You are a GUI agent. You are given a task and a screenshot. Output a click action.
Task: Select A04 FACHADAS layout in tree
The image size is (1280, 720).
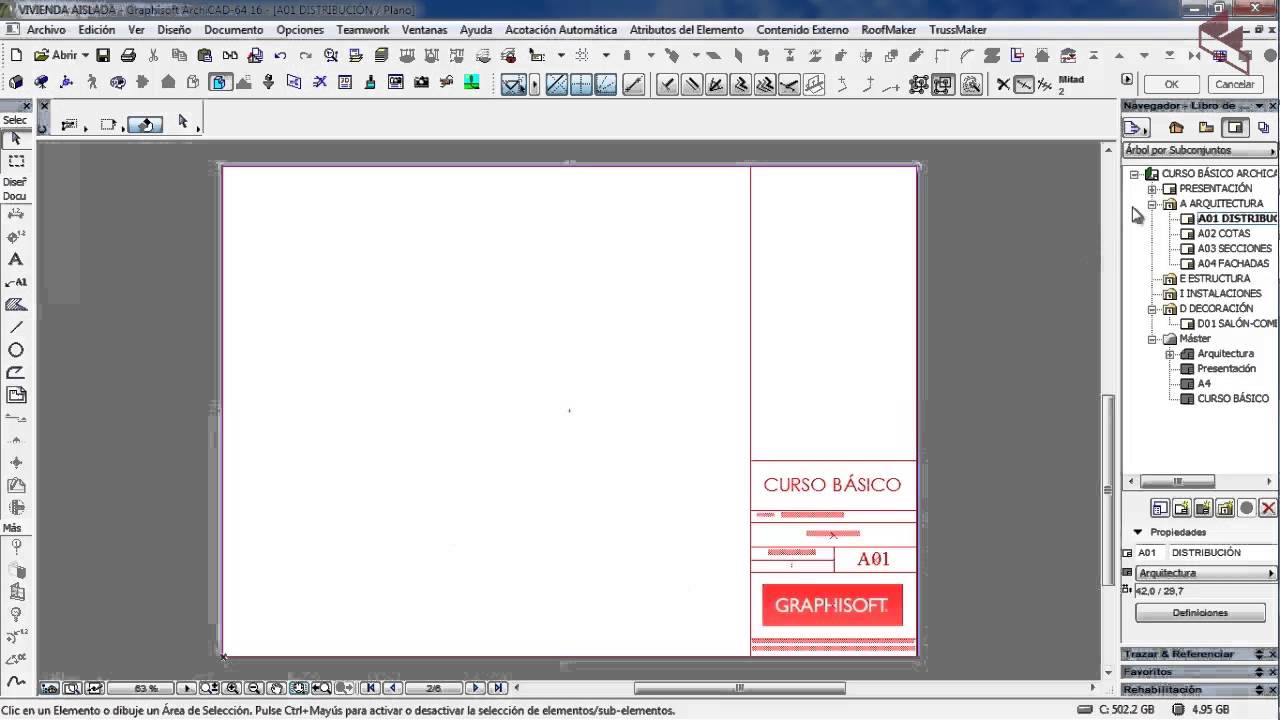pos(1233,264)
